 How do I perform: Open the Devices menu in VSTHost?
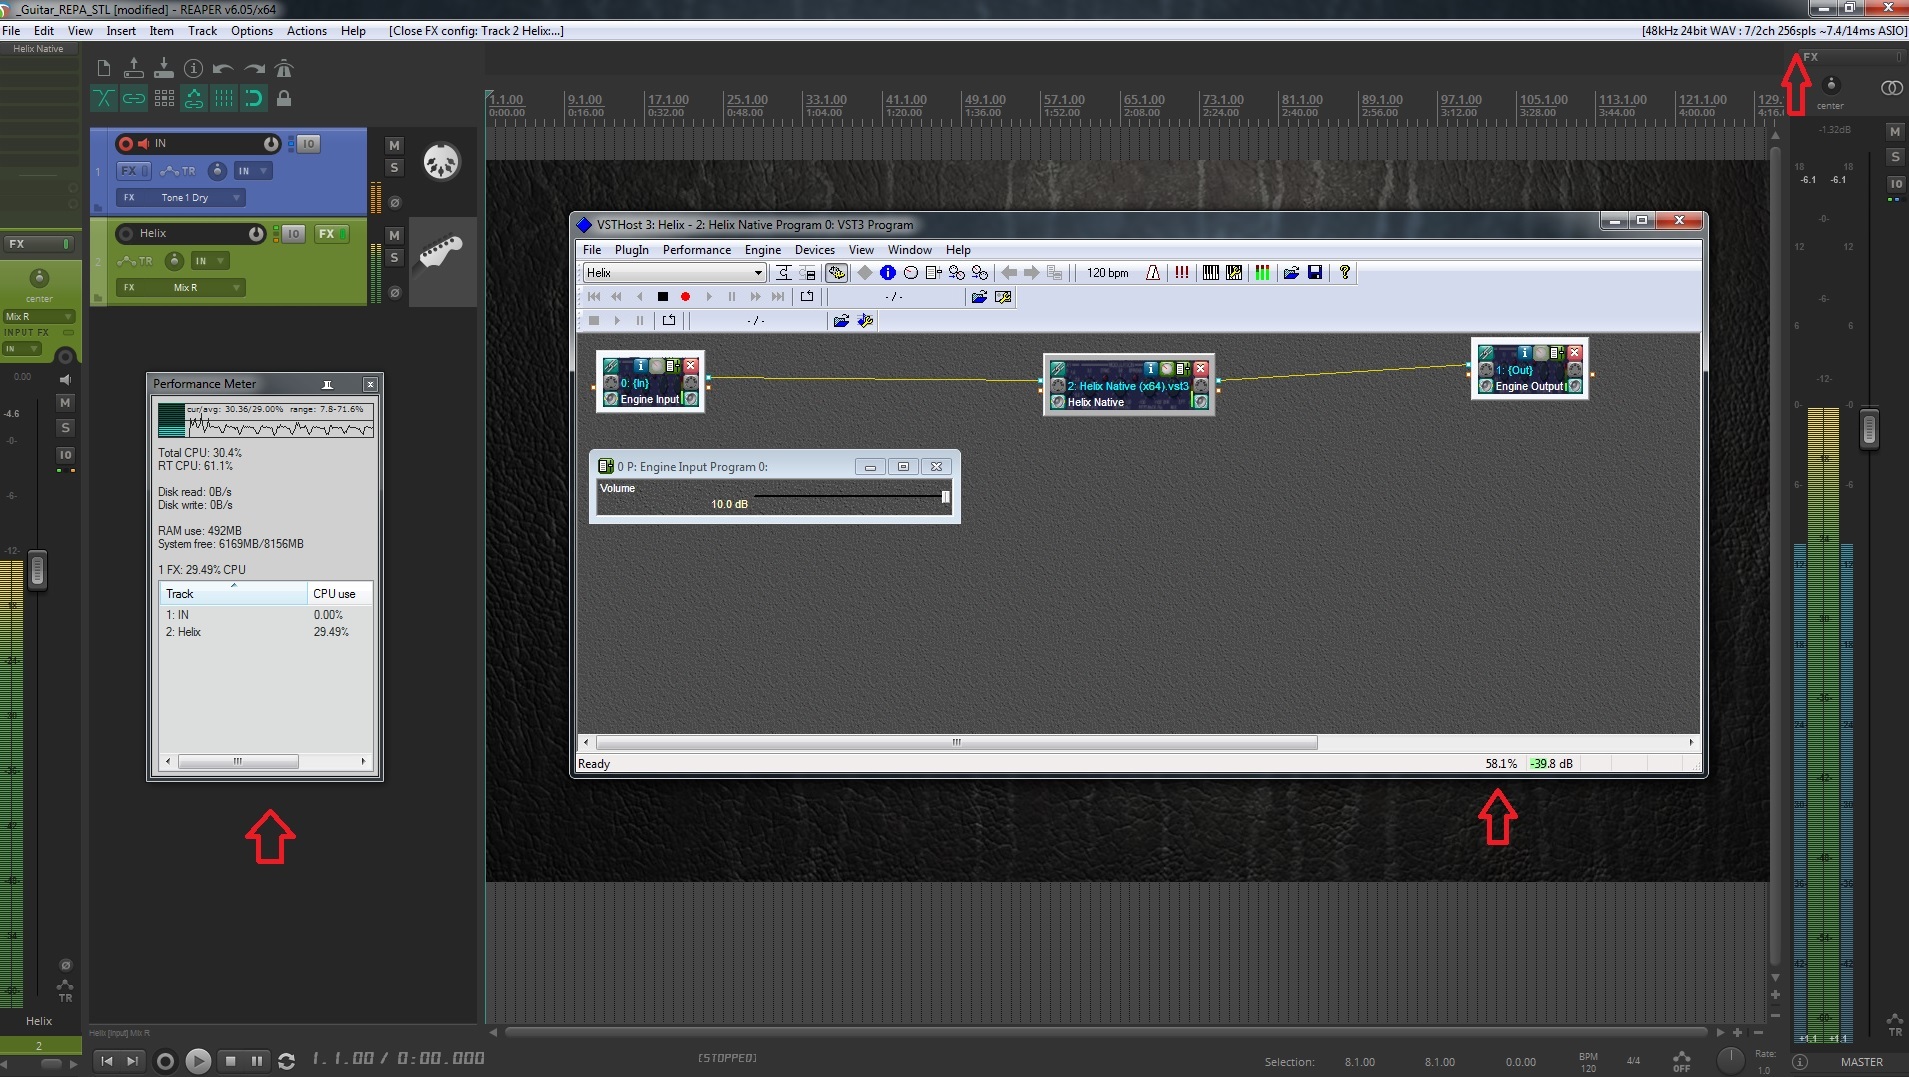(x=814, y=250)
